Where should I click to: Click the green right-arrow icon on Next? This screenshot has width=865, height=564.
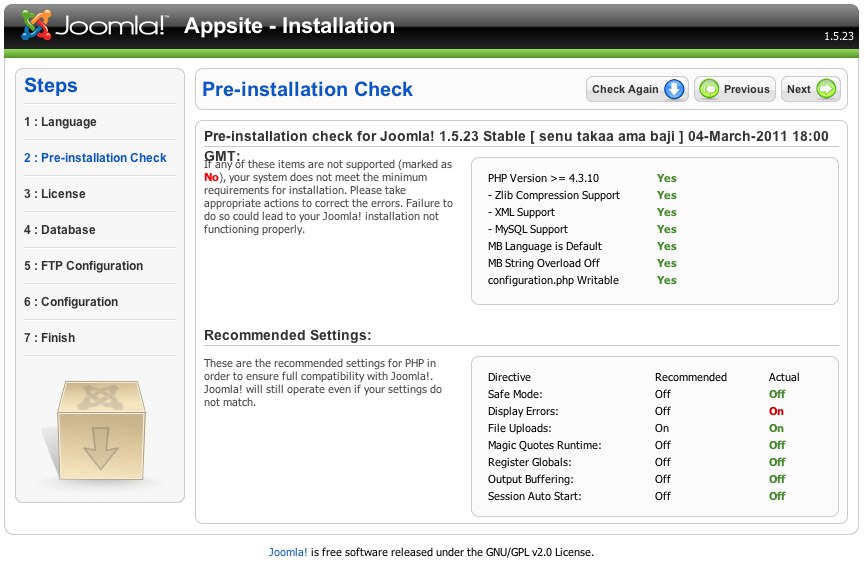tap(826, 89)
